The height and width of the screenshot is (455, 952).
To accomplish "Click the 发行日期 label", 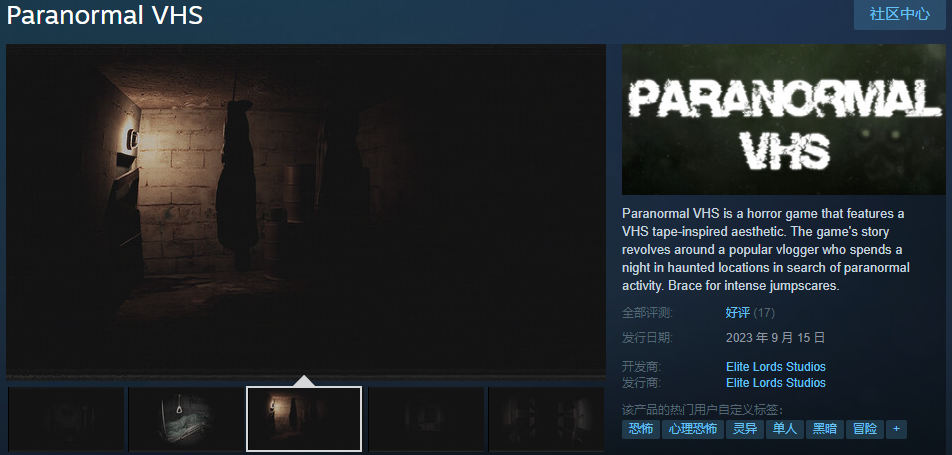I will point(647,338).
